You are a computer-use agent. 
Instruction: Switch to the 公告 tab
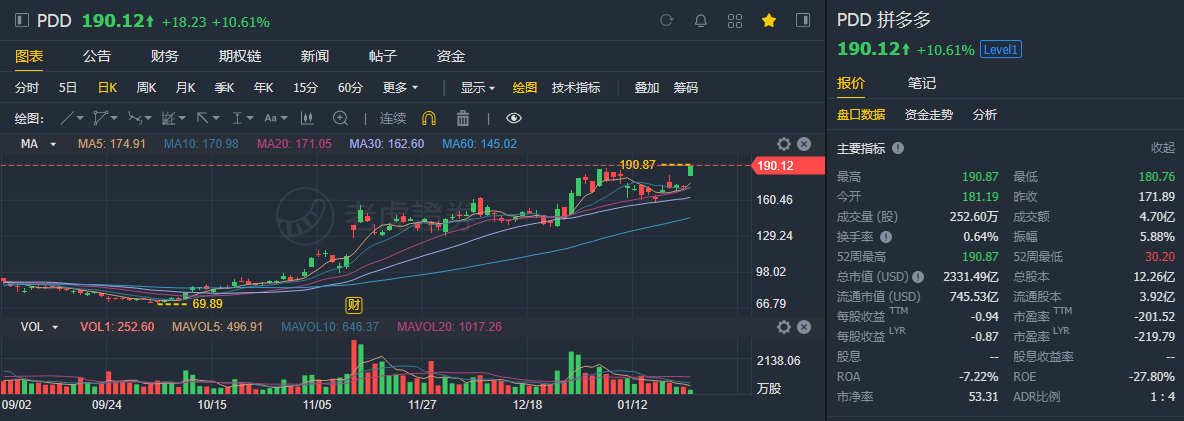click(x=97, y=56)
